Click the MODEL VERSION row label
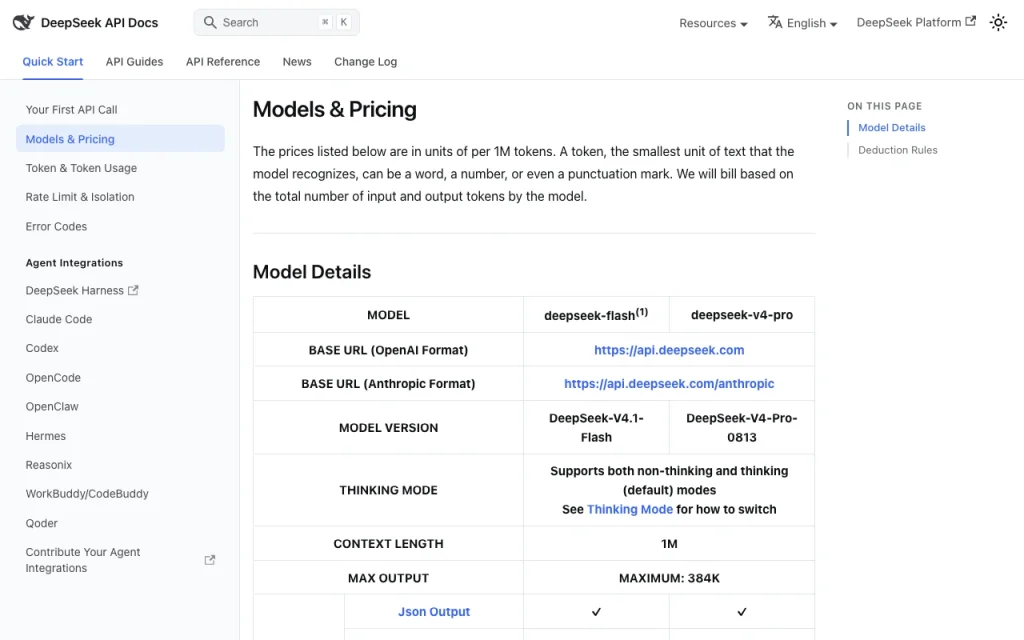1024x640 pixels. coord(388,428)
